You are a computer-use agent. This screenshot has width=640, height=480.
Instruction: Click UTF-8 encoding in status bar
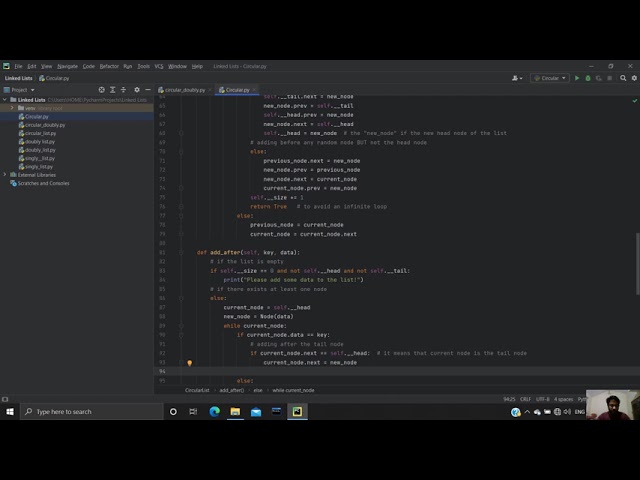point(542,399)
